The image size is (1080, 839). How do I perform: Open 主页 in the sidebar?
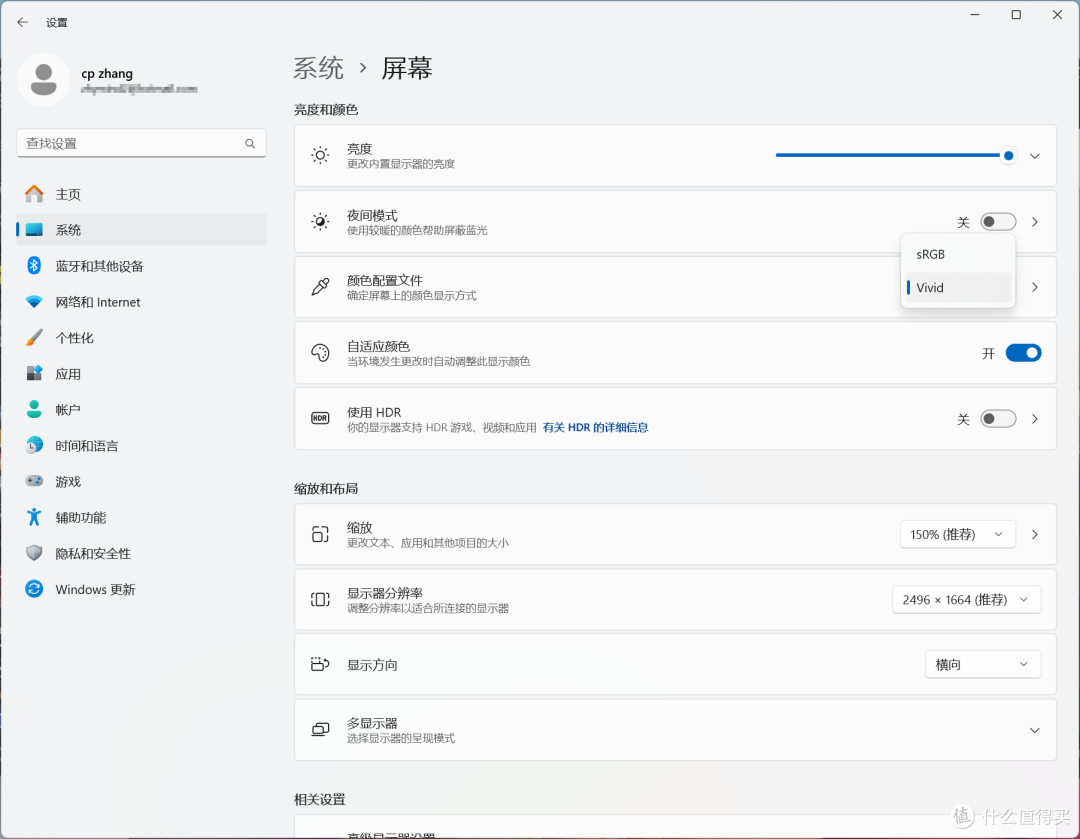click(x=141, y=194)
